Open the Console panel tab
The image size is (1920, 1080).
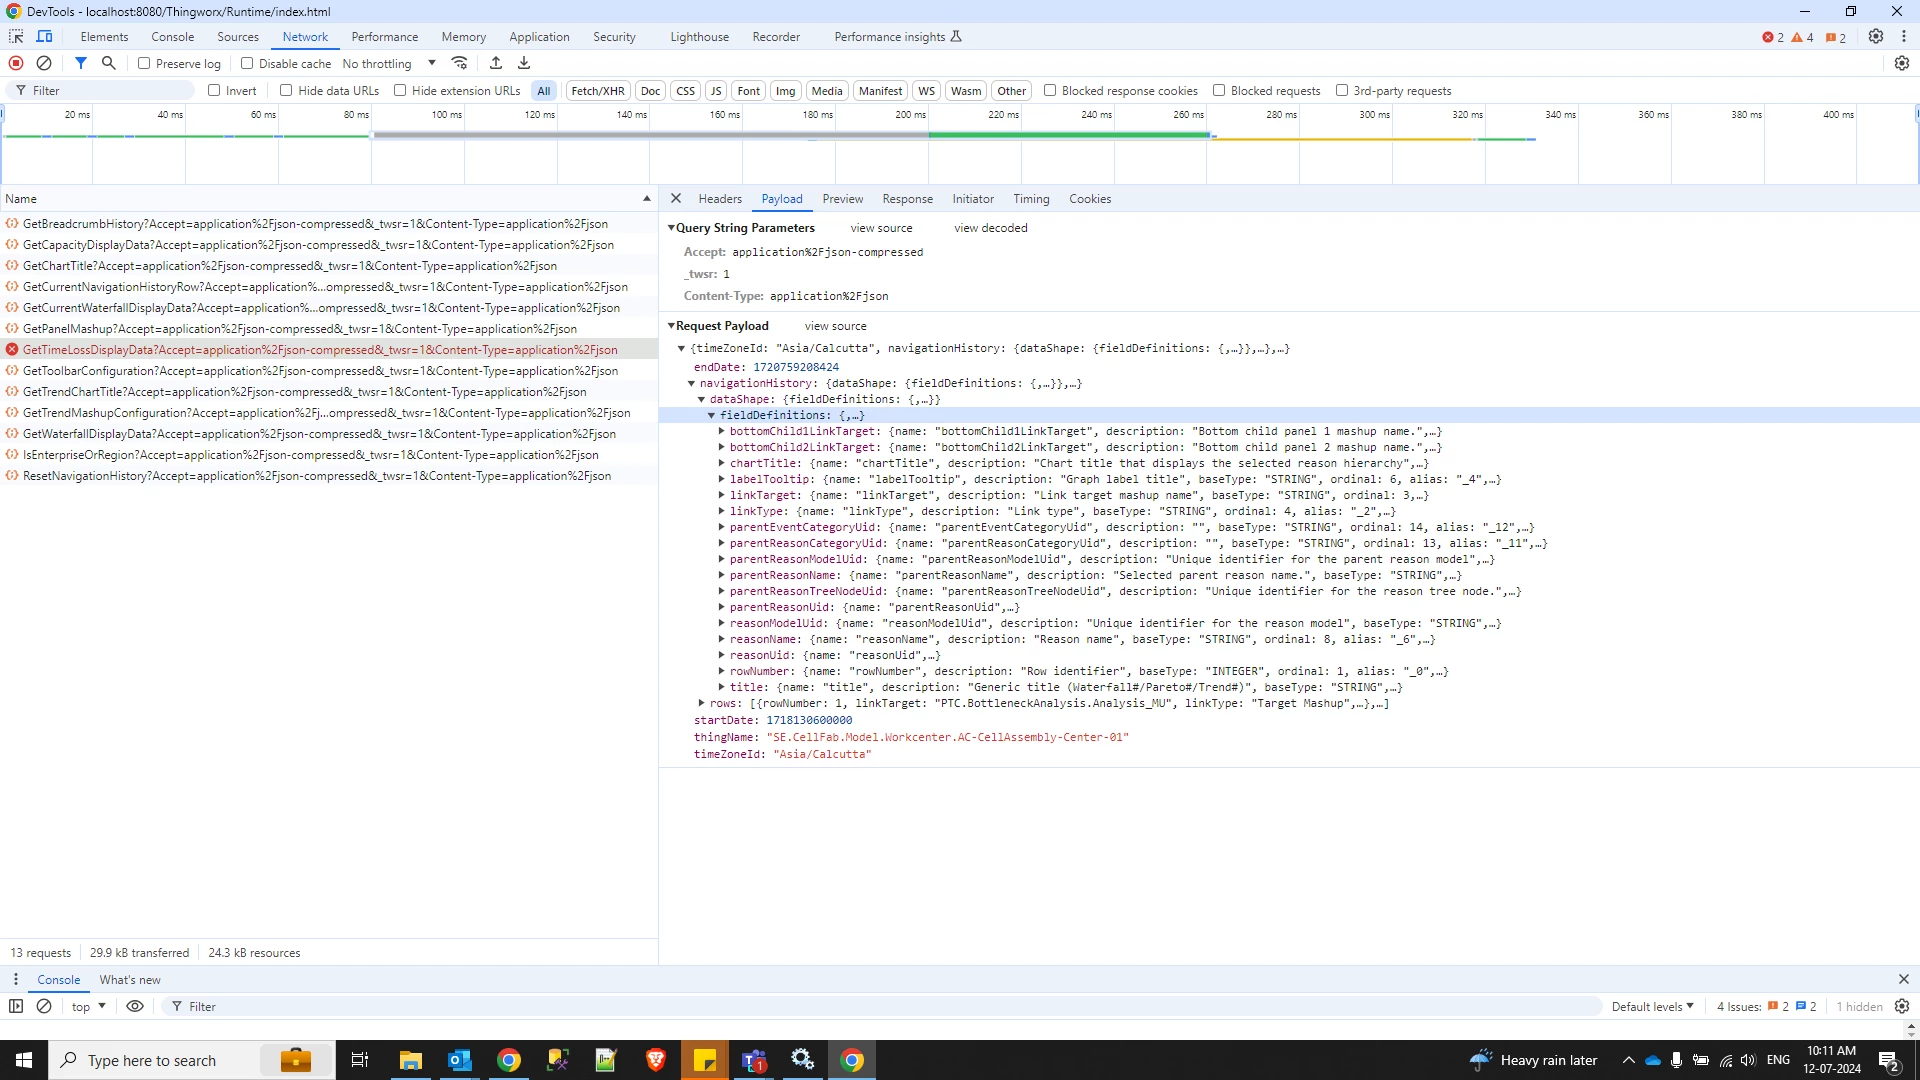172,37
